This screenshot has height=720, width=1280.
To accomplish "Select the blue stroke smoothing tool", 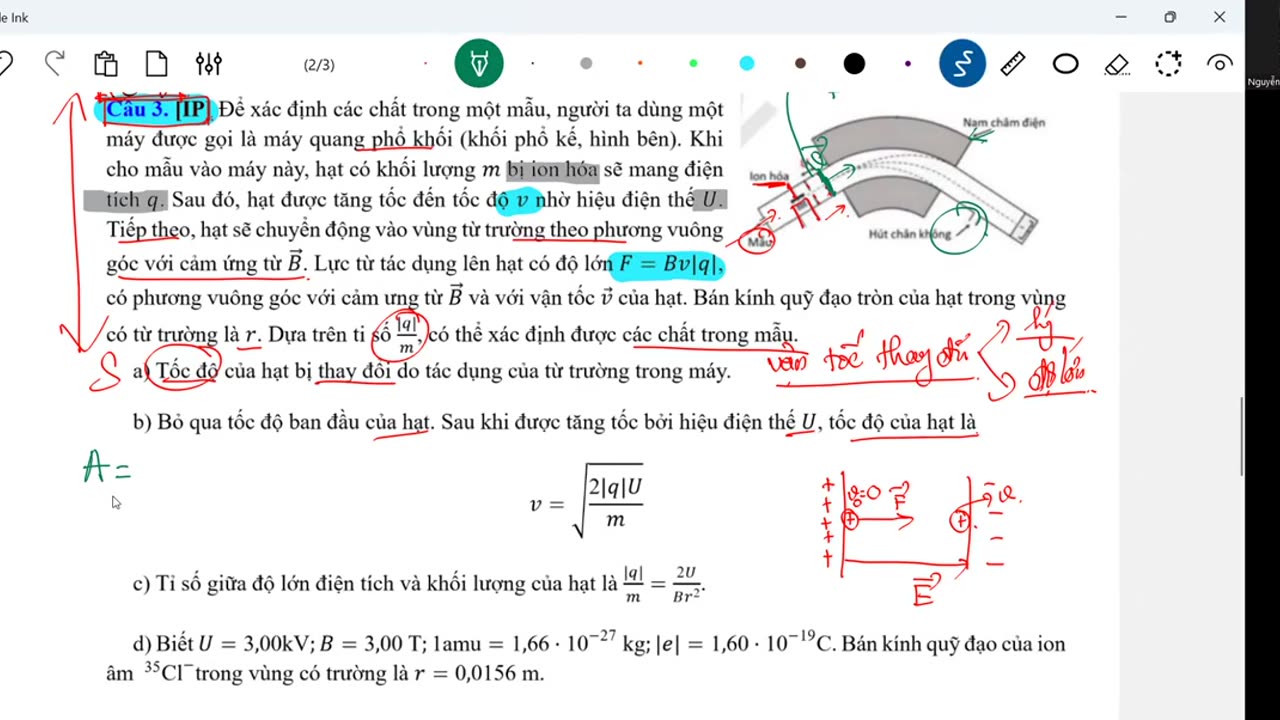I will pos(963,64).
